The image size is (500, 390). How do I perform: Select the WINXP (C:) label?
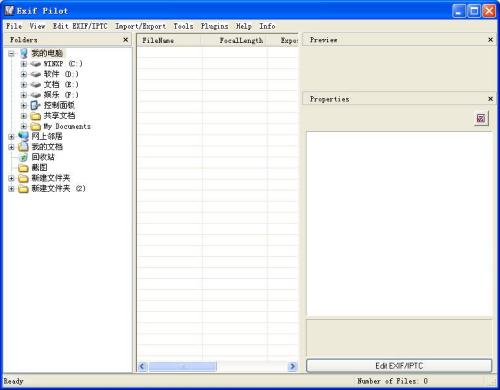(63, 64)
